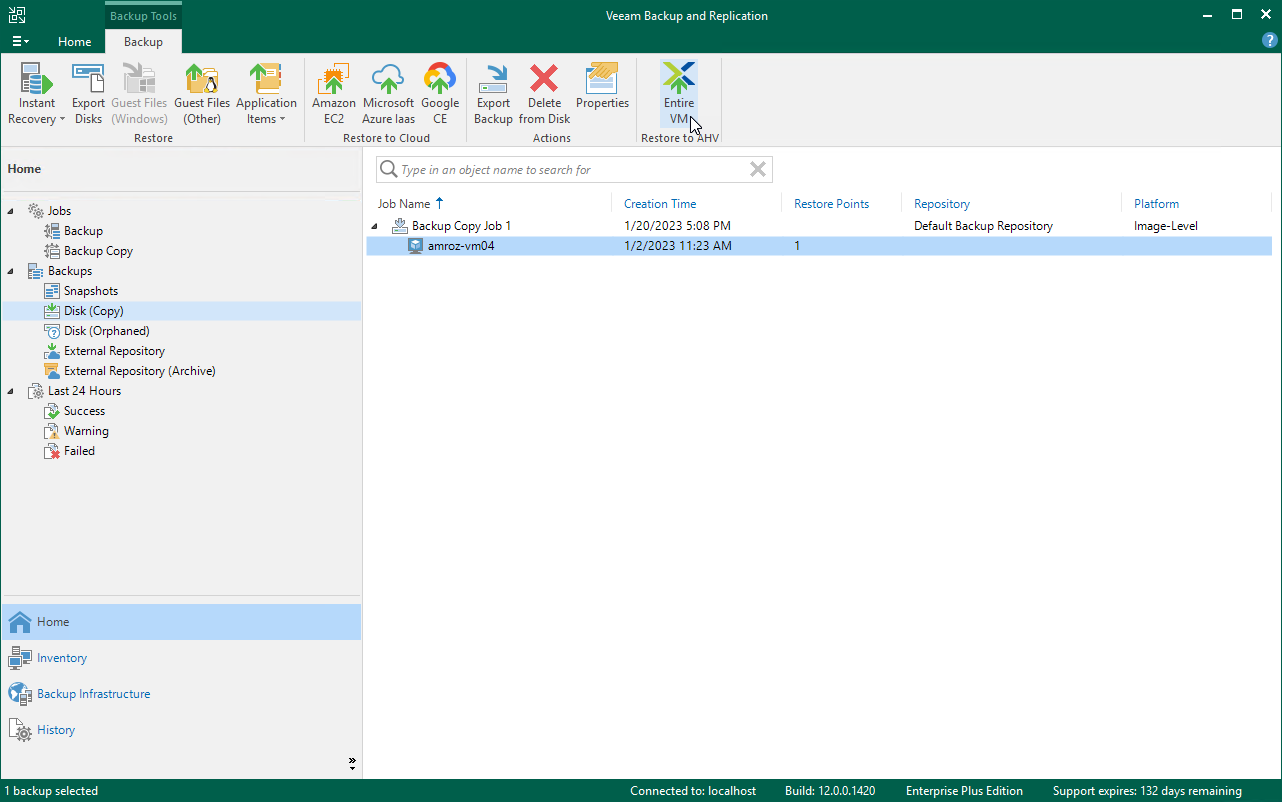Collapse Backup Copy Job 1 row
This screenshot has width=1282, height=802.
(x=375, y=226)
